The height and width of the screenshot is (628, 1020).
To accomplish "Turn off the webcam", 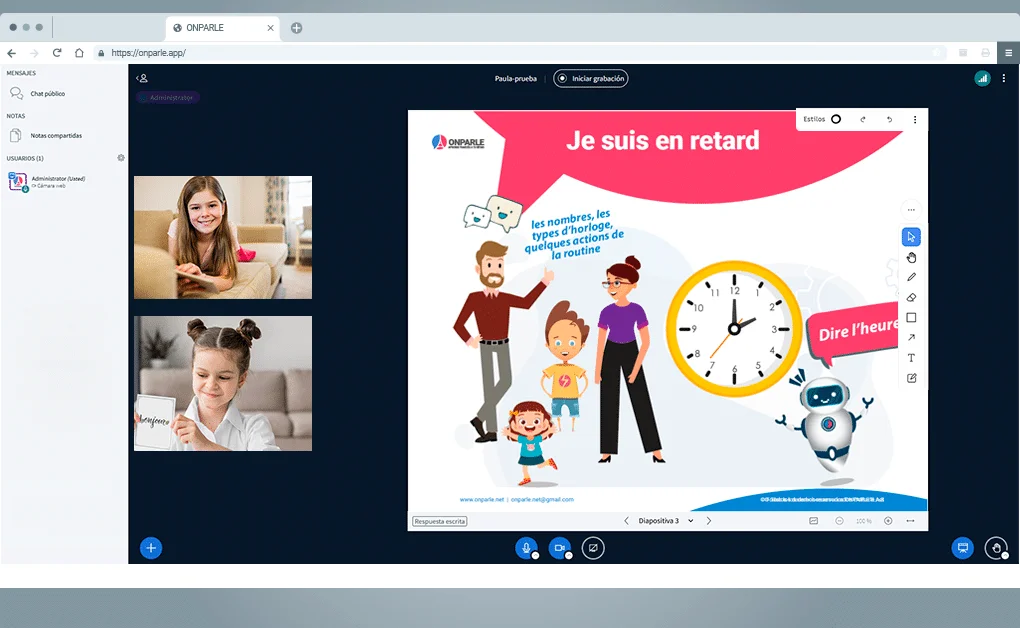I will 559,548.
